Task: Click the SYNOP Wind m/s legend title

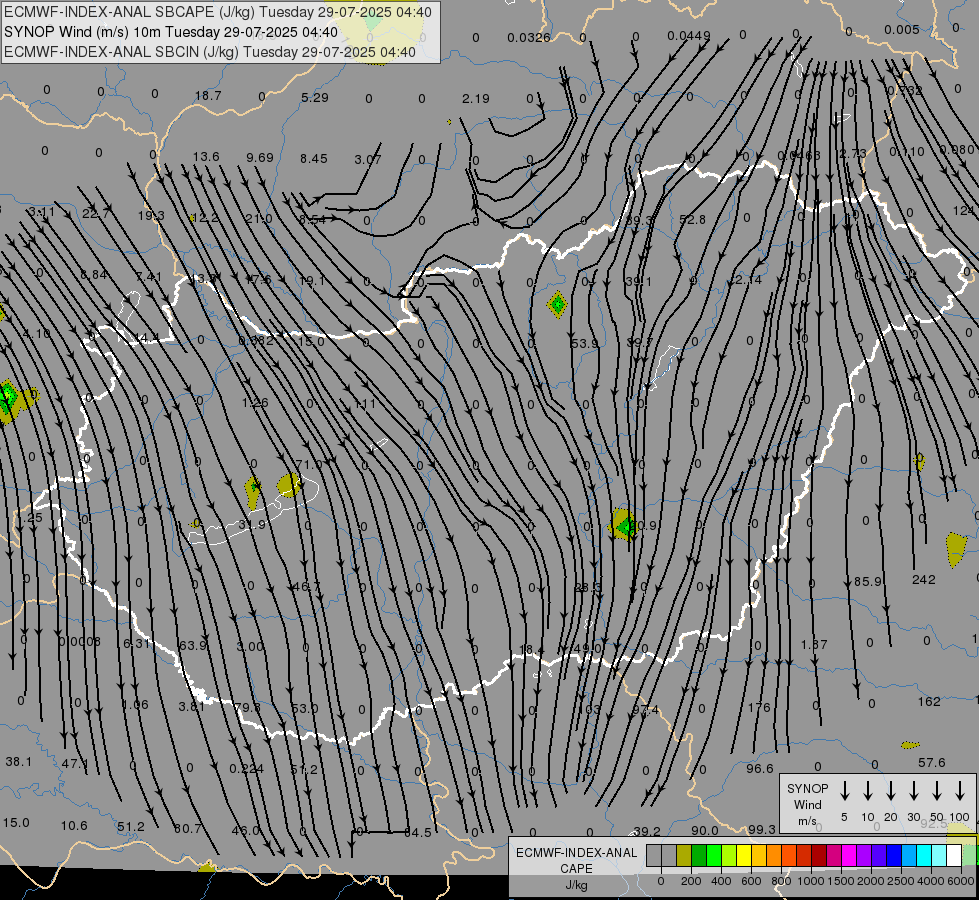Action: coord(807,804)
